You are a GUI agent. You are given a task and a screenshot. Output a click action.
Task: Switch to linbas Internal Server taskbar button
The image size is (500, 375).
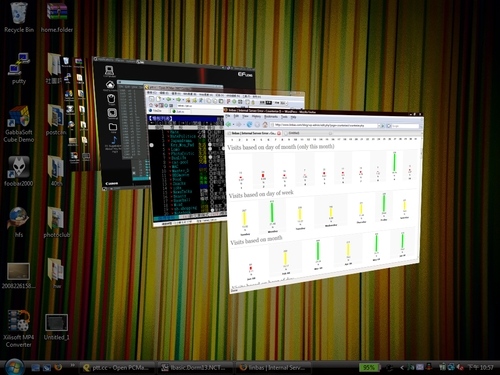coord(273,368)
